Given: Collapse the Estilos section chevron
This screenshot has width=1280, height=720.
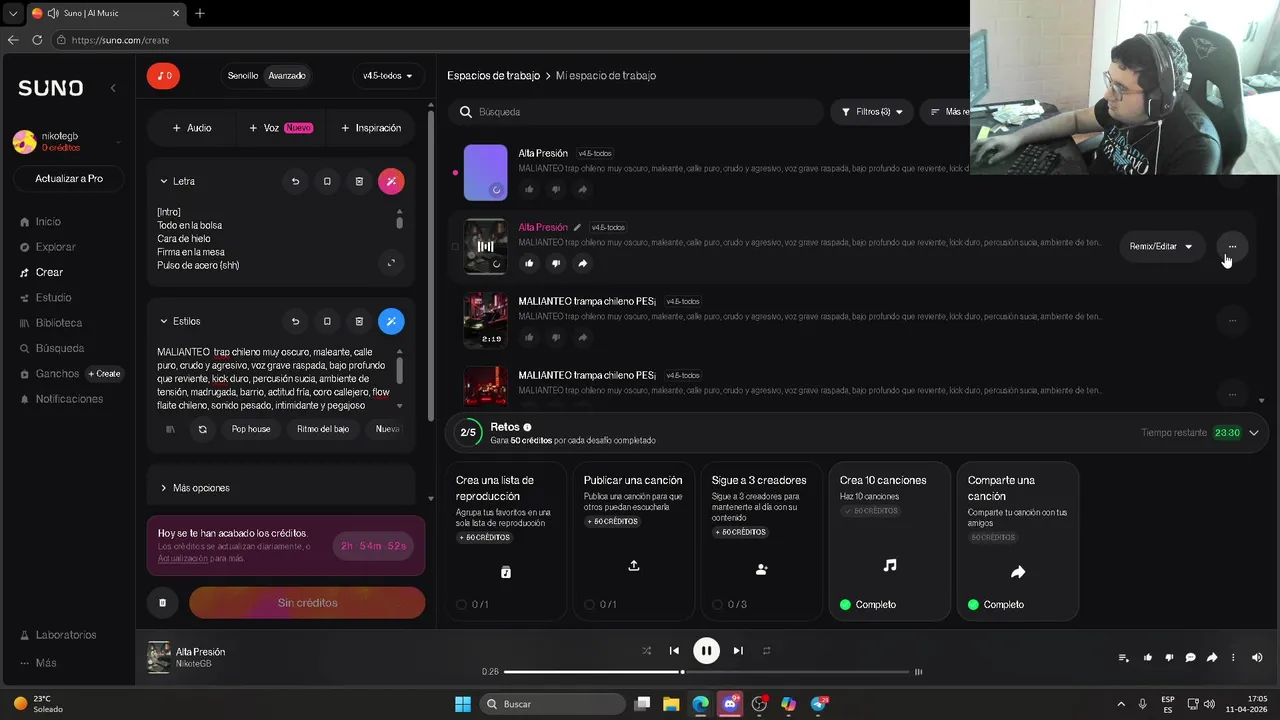Looking at the screenshot, I should point(164,321).
